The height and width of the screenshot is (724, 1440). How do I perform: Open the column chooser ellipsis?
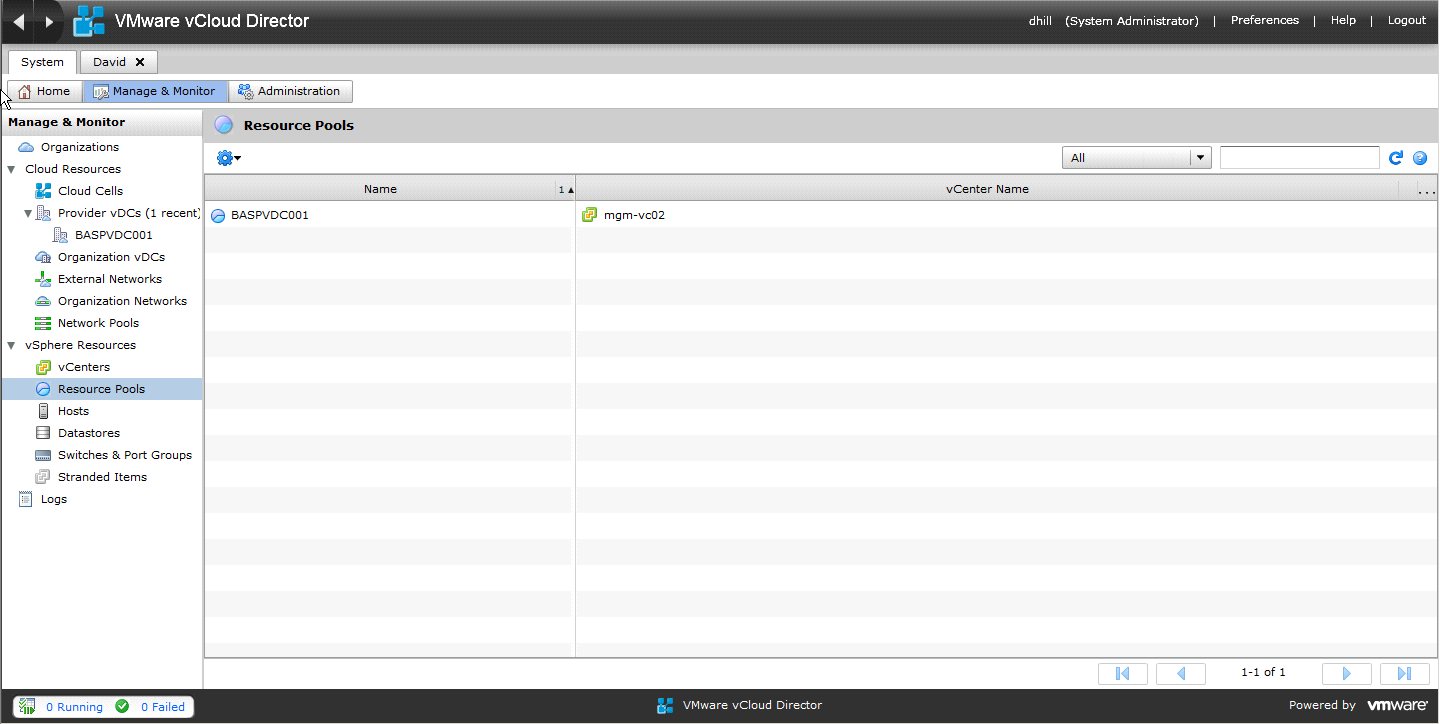pos(1426,190)
